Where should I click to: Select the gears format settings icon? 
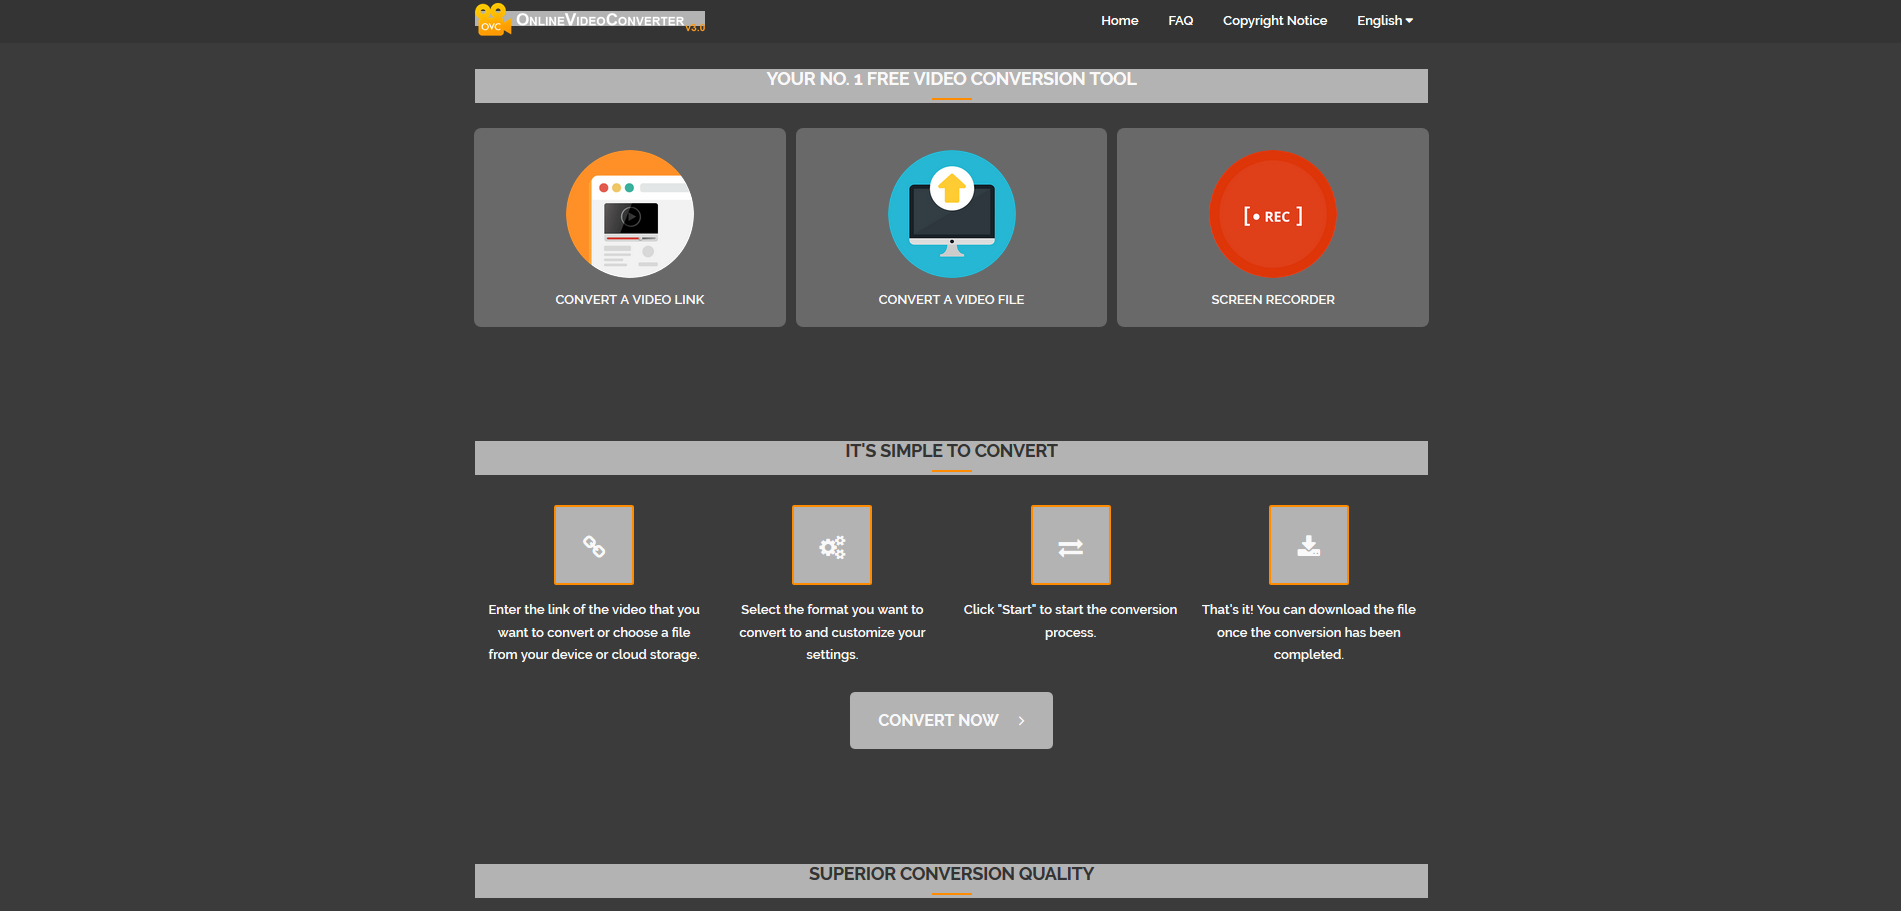(831, 545)
